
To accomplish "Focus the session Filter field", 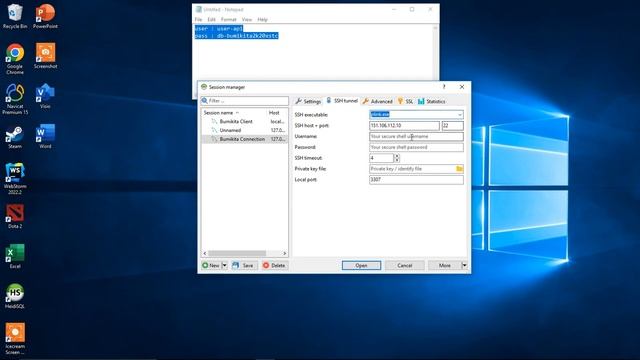I will (244, 101).
